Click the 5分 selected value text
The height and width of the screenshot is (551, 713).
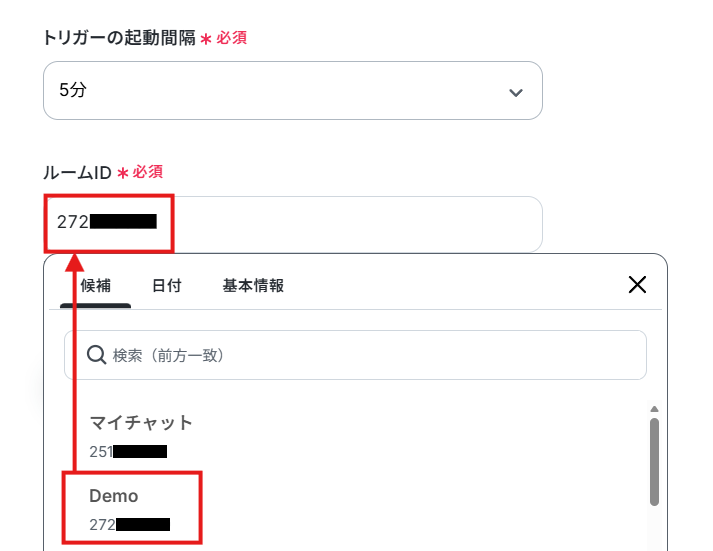[73, 90]
